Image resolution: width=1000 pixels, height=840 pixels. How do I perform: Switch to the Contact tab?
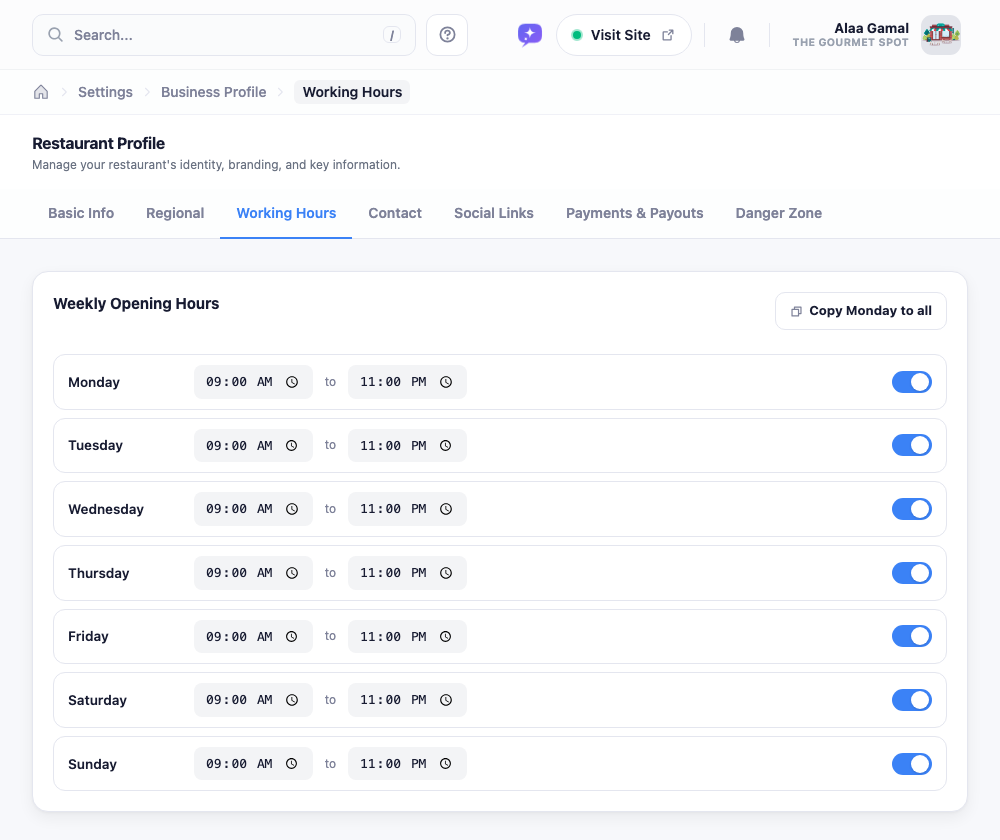pos(395,213)
